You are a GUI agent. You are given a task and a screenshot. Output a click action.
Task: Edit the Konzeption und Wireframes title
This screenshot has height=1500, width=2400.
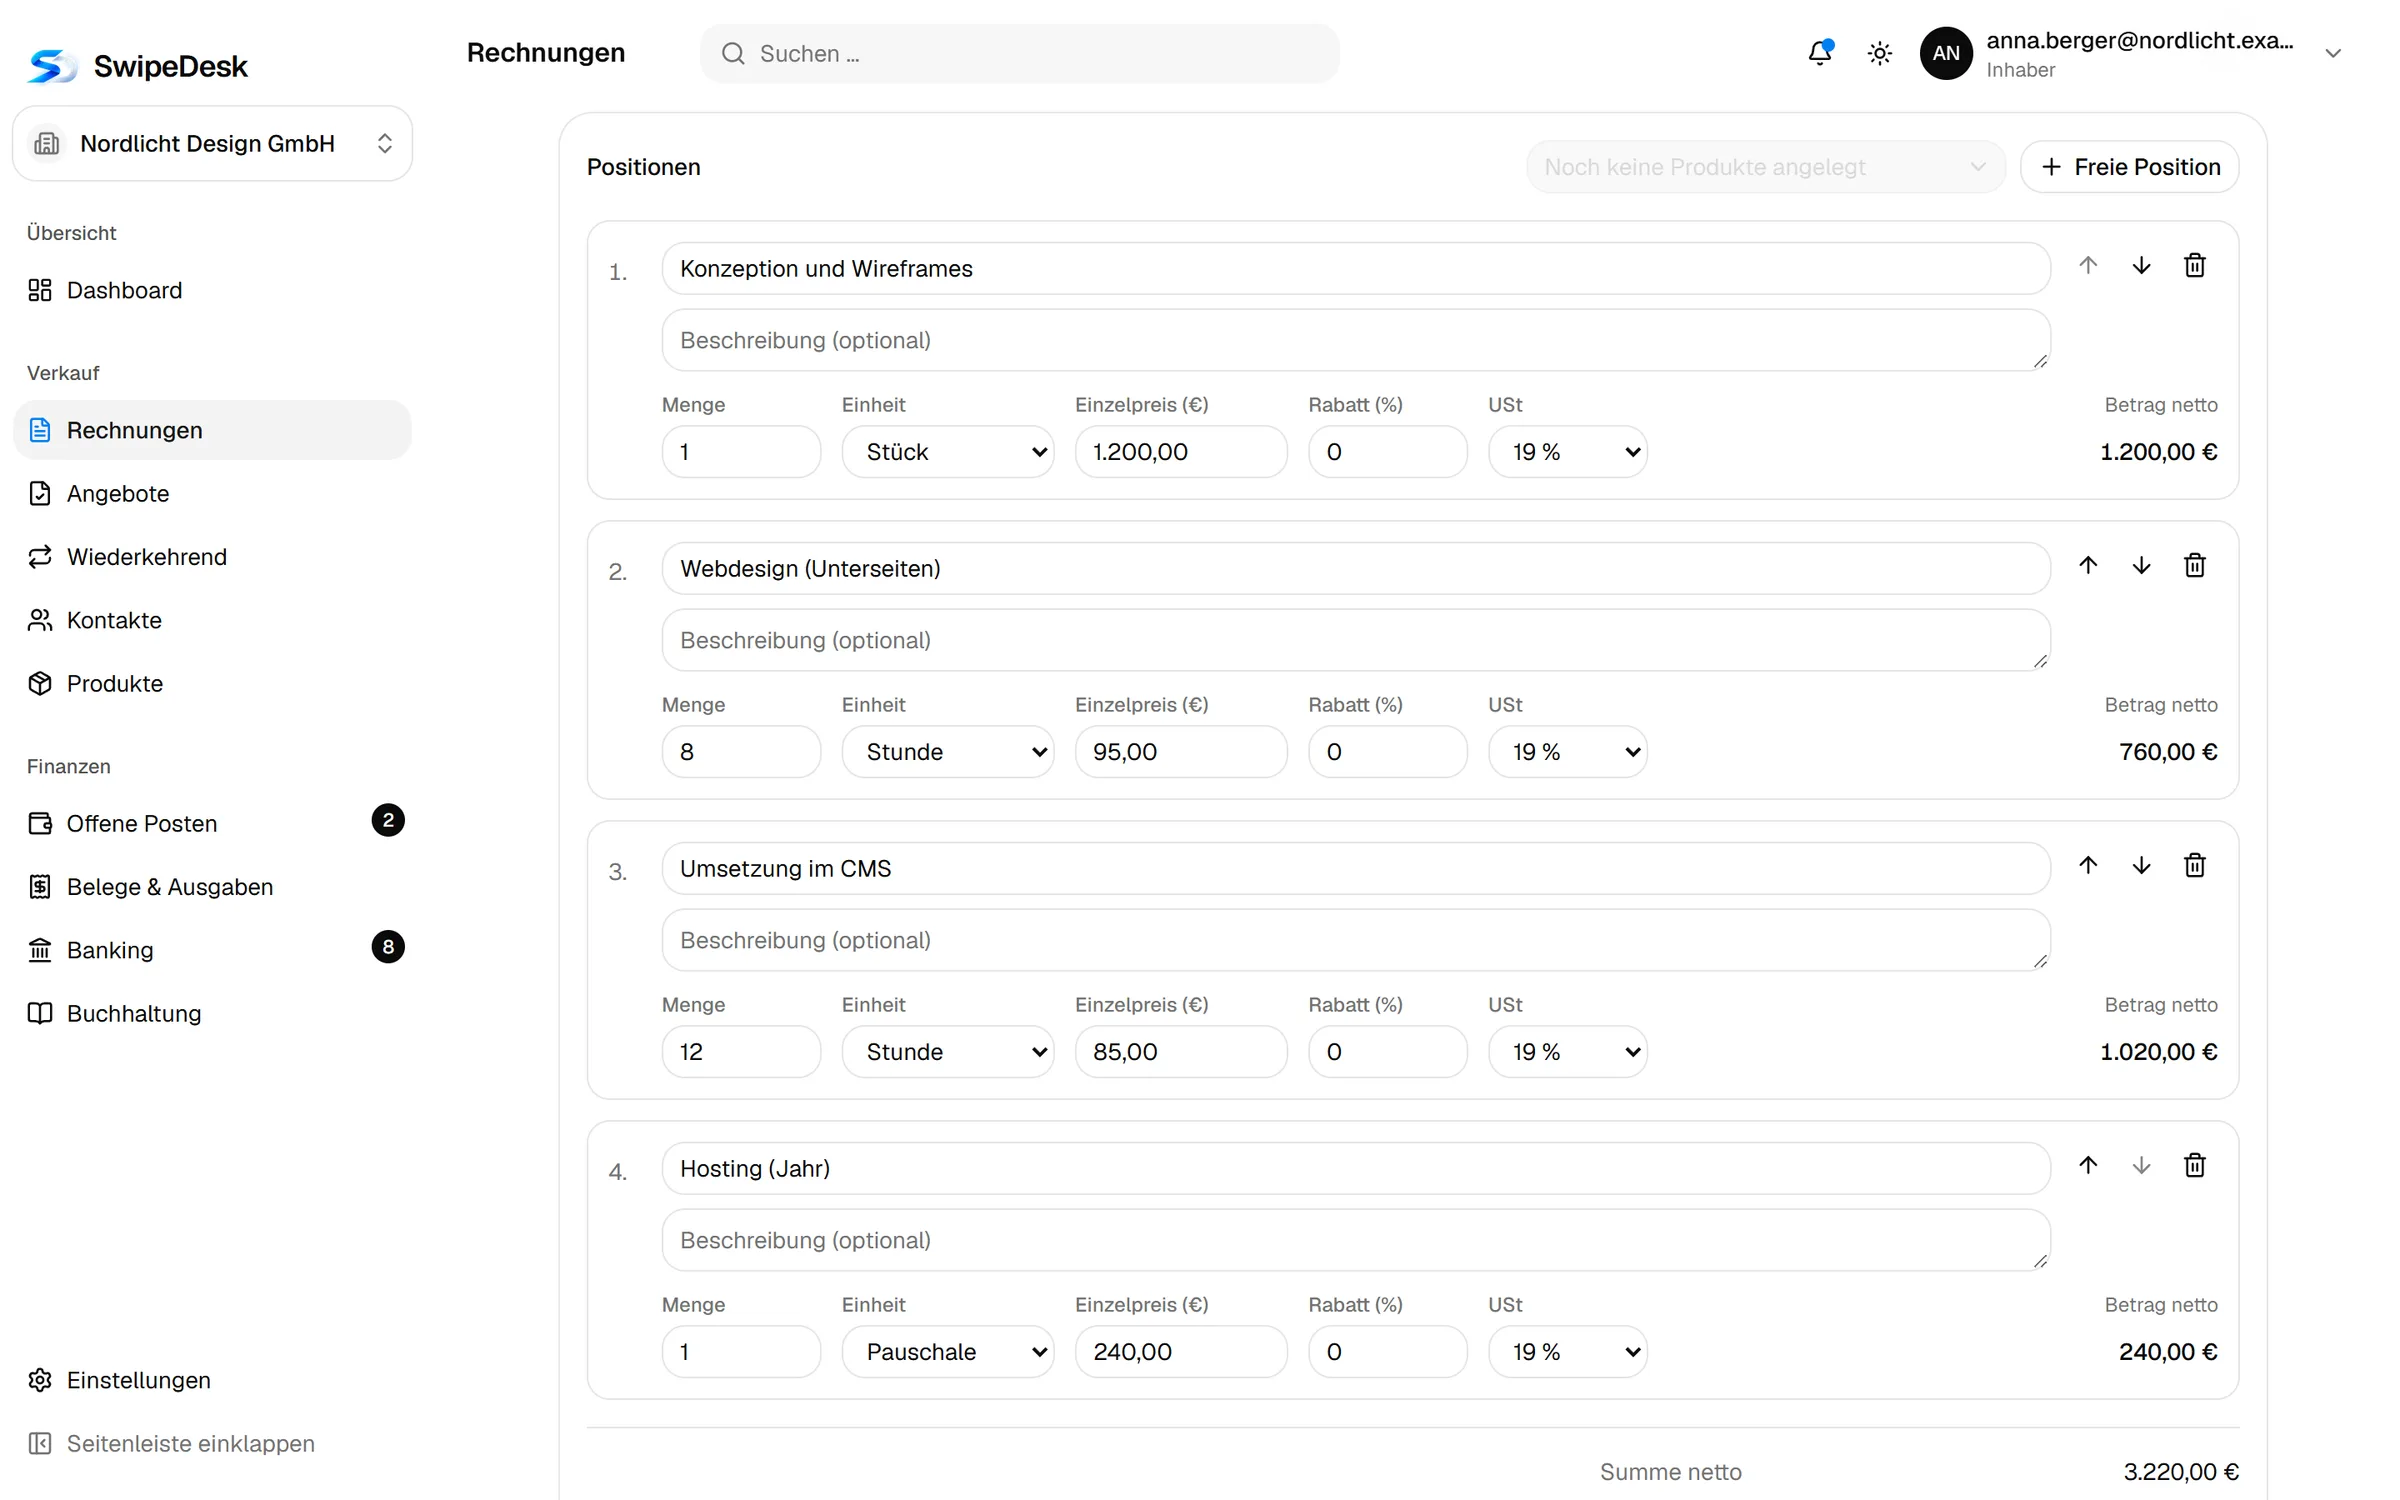click(1356, 269)
